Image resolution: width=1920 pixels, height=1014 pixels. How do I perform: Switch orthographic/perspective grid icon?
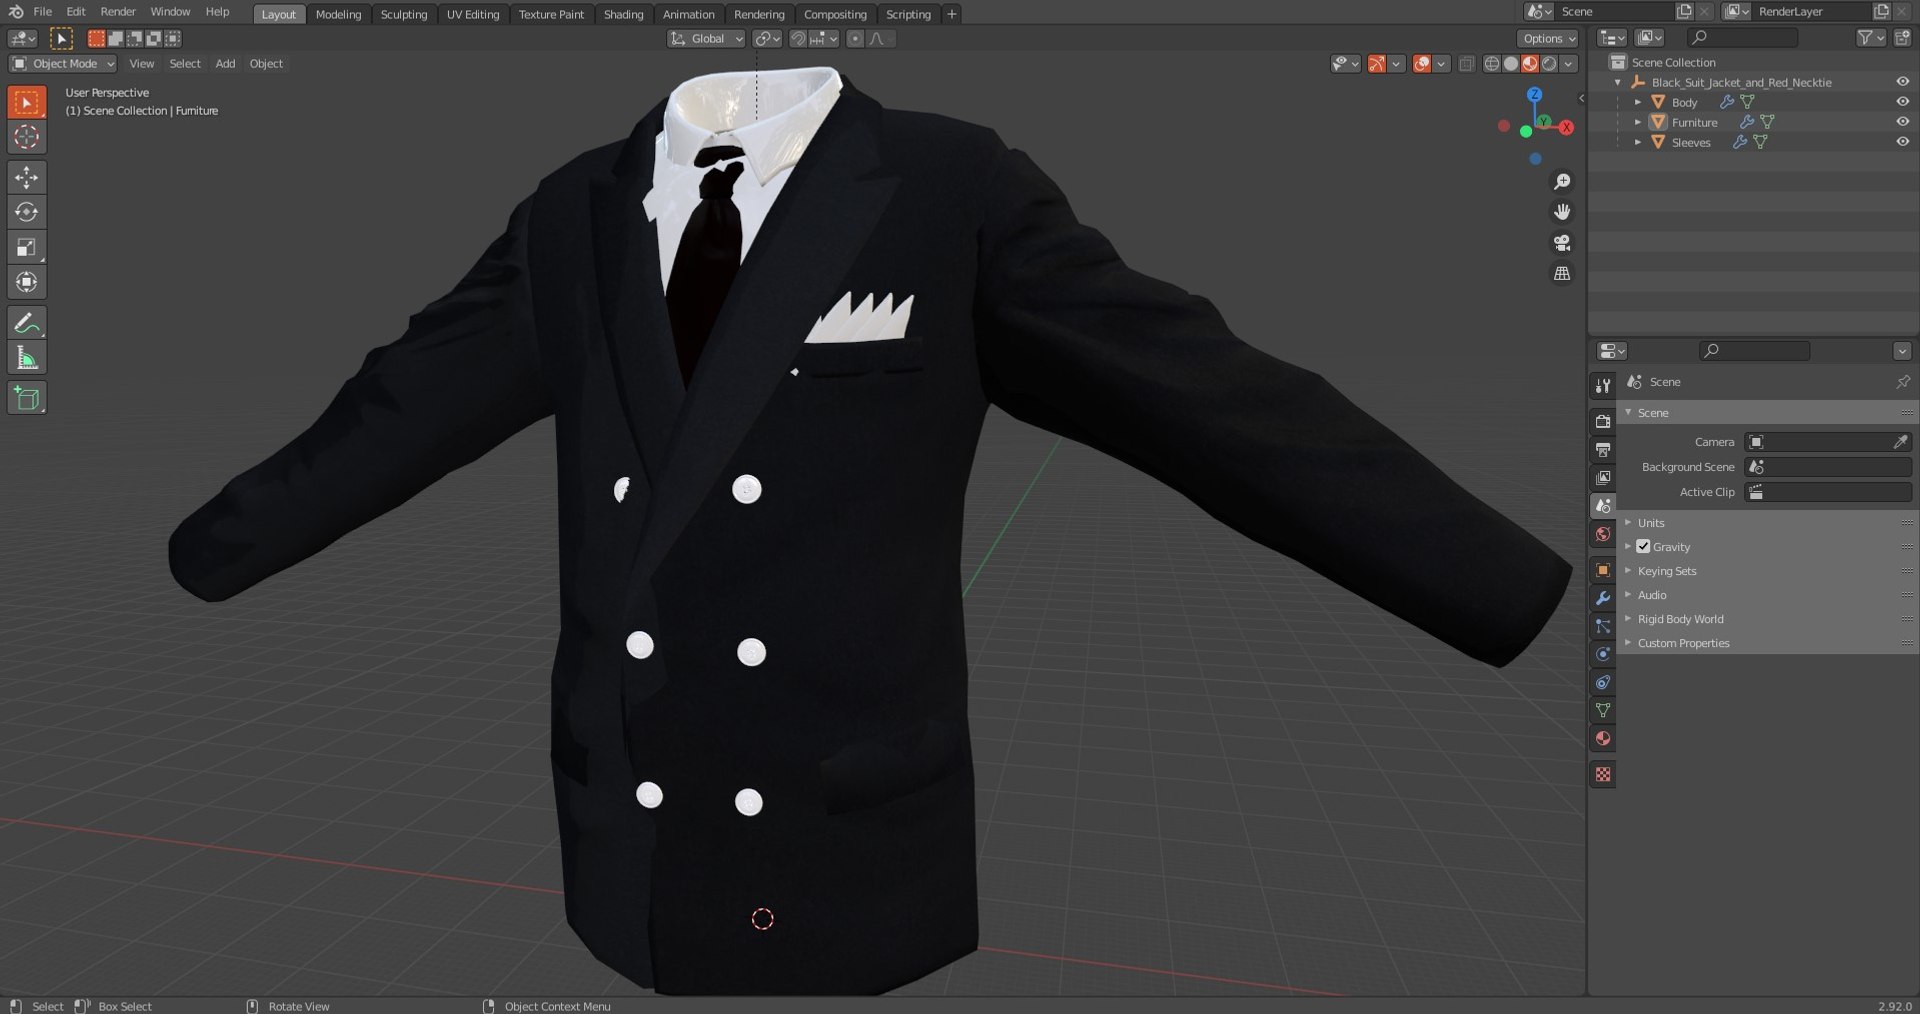pyautogui.click(x=1562, y=273)
